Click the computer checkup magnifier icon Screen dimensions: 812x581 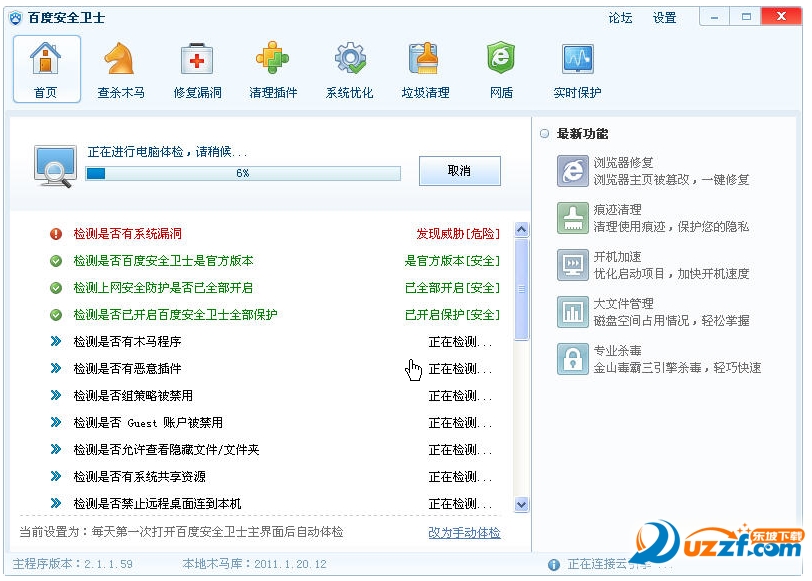[55, 166]
